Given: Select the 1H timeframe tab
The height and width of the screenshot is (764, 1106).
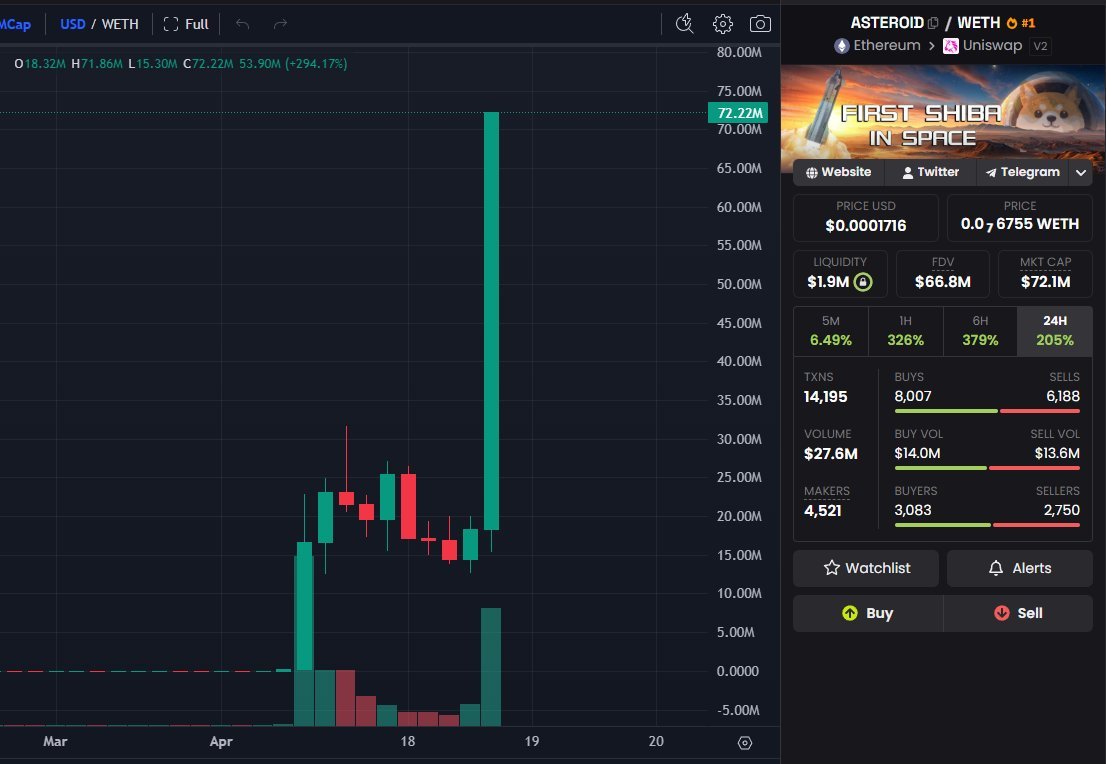Looking at the screenshot, I should click(x=905, y=331).
